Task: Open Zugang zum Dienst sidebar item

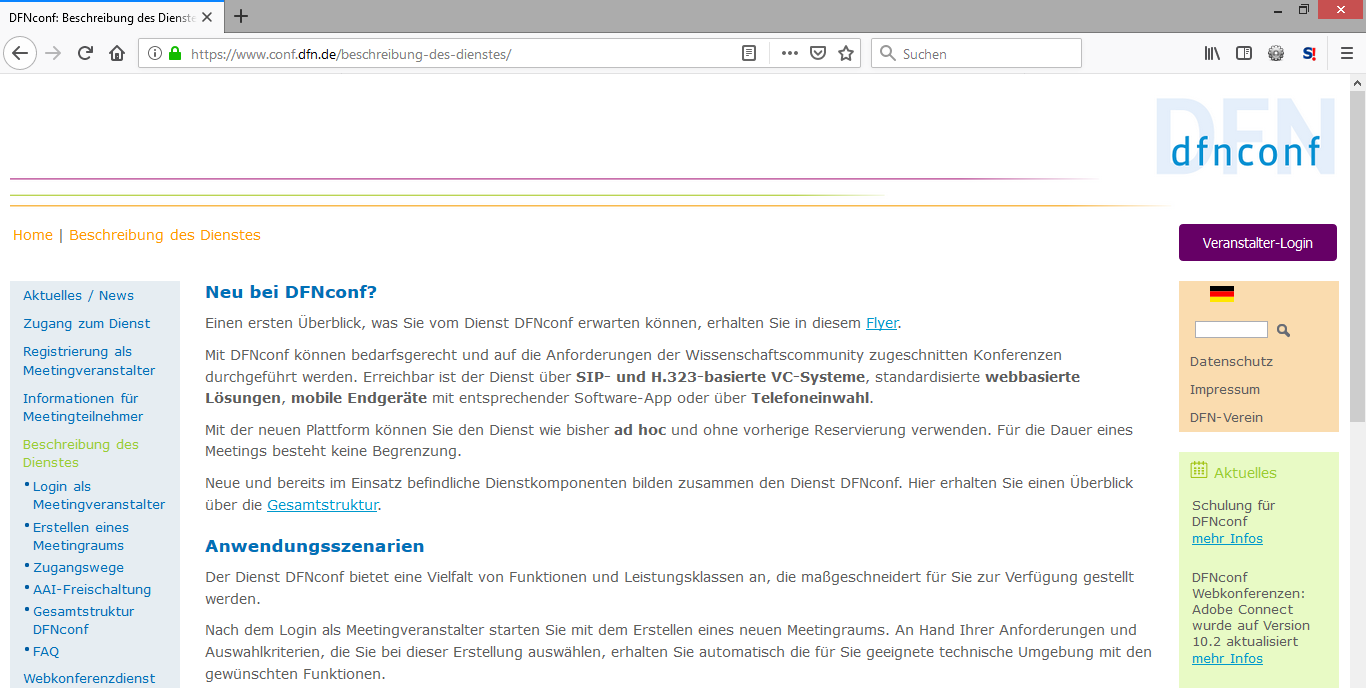Action: (87, 323)
